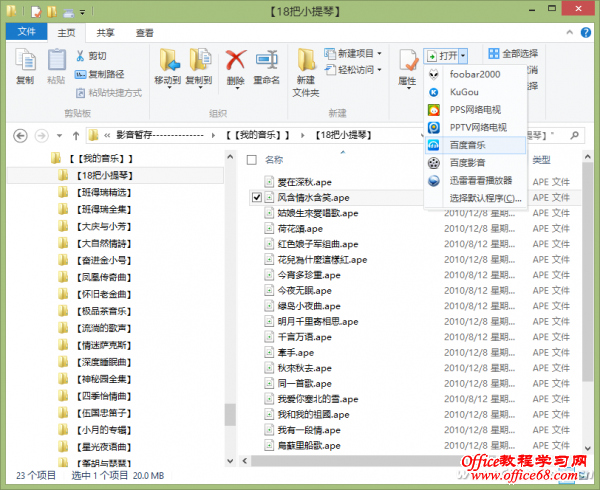Click the Up one level arrow
This screenshot has height=490, width=600.
coord(76,135)
